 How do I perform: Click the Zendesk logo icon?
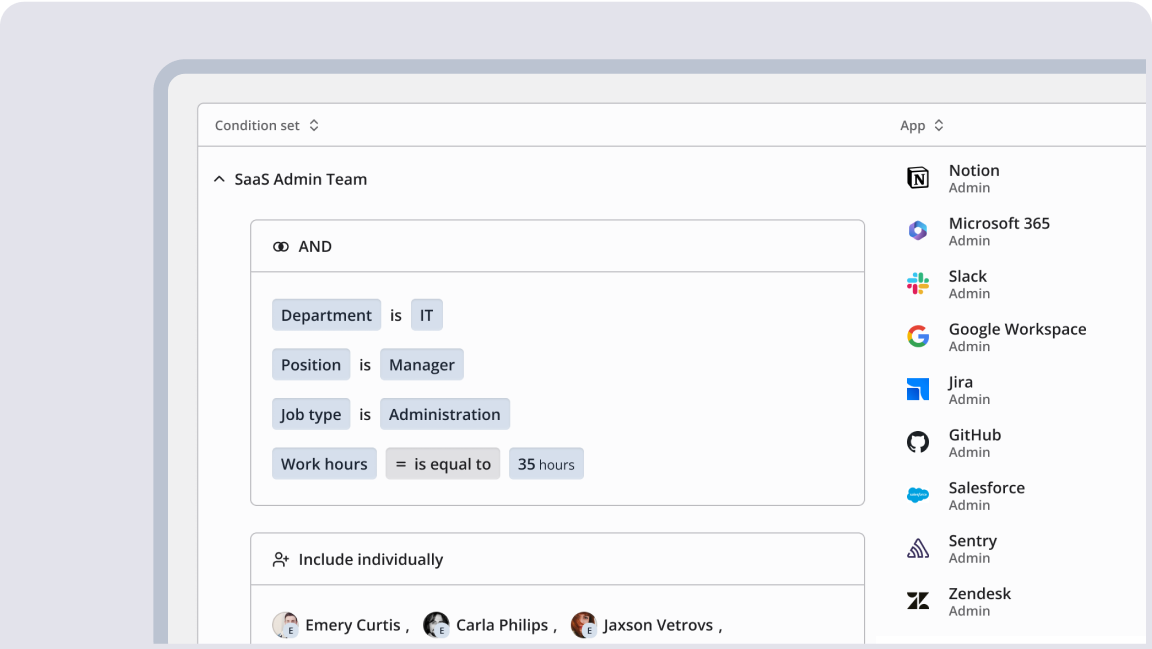pyautogui.click(x=917, y=601)
